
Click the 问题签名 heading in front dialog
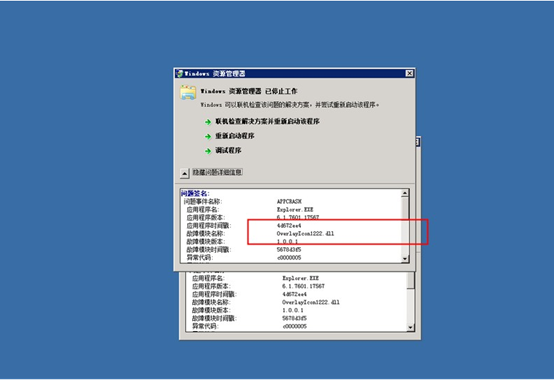195,194
